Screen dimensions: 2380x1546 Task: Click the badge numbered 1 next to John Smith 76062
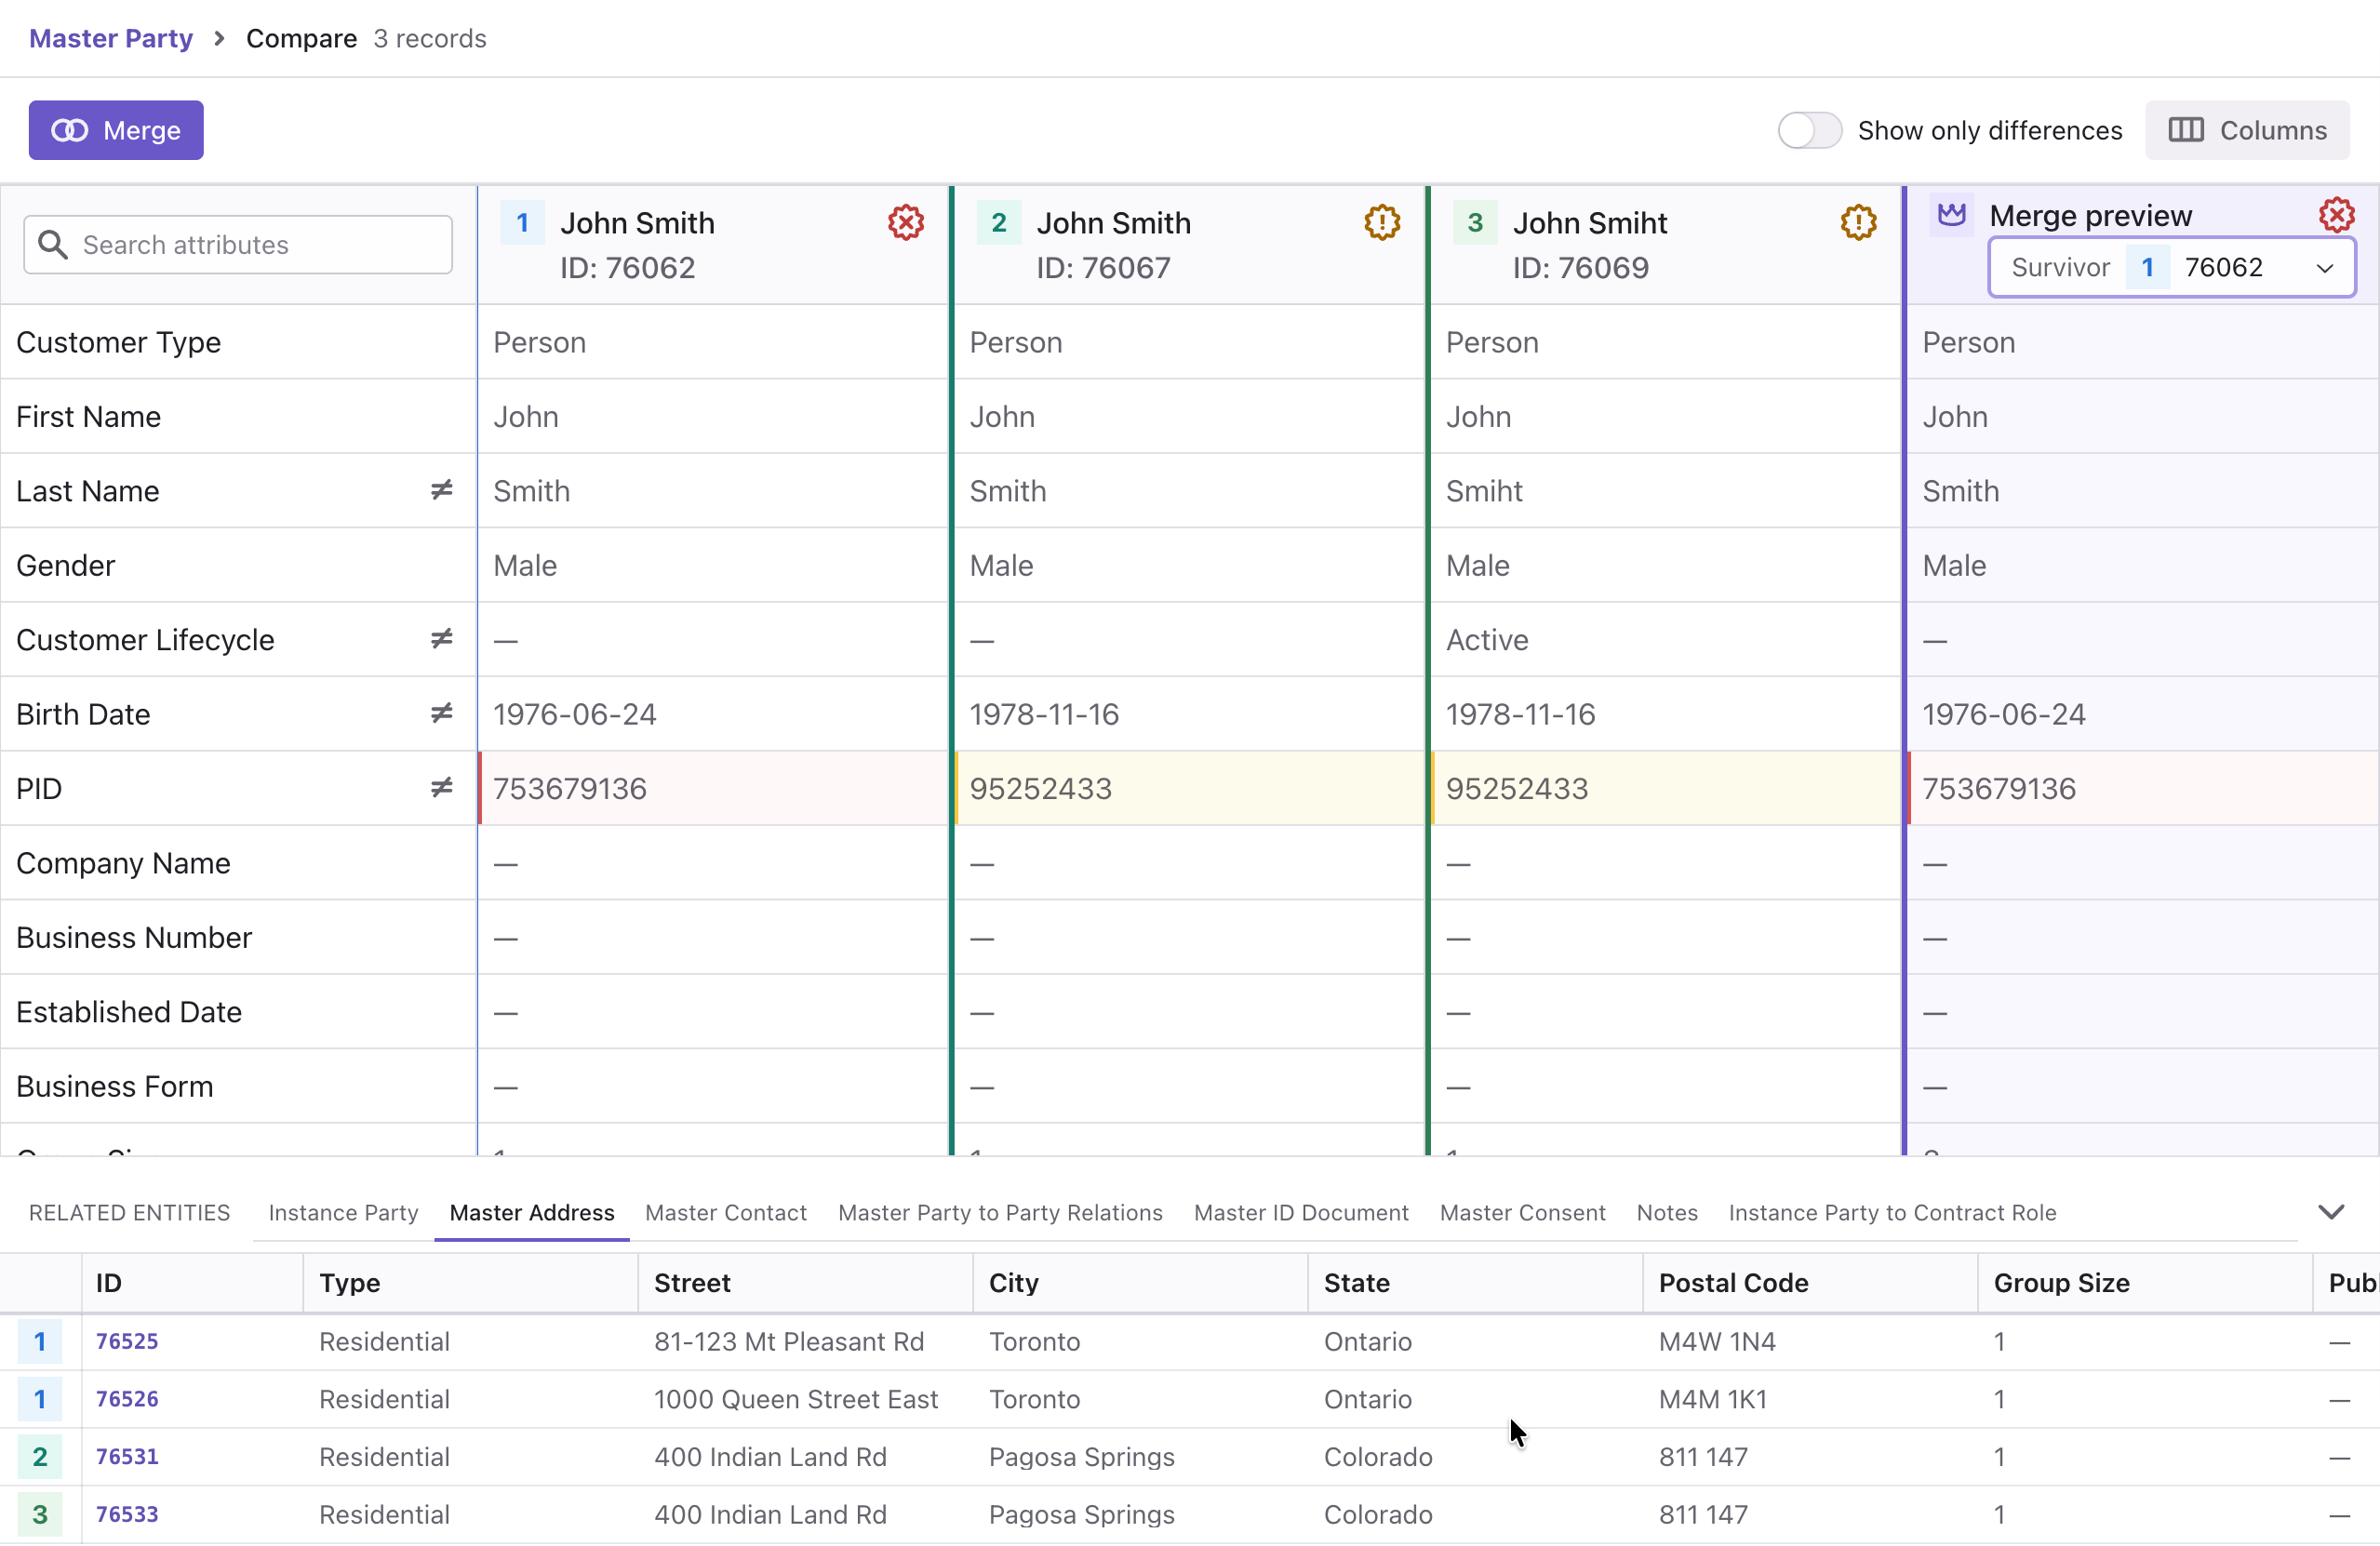(x=522, y=222)
